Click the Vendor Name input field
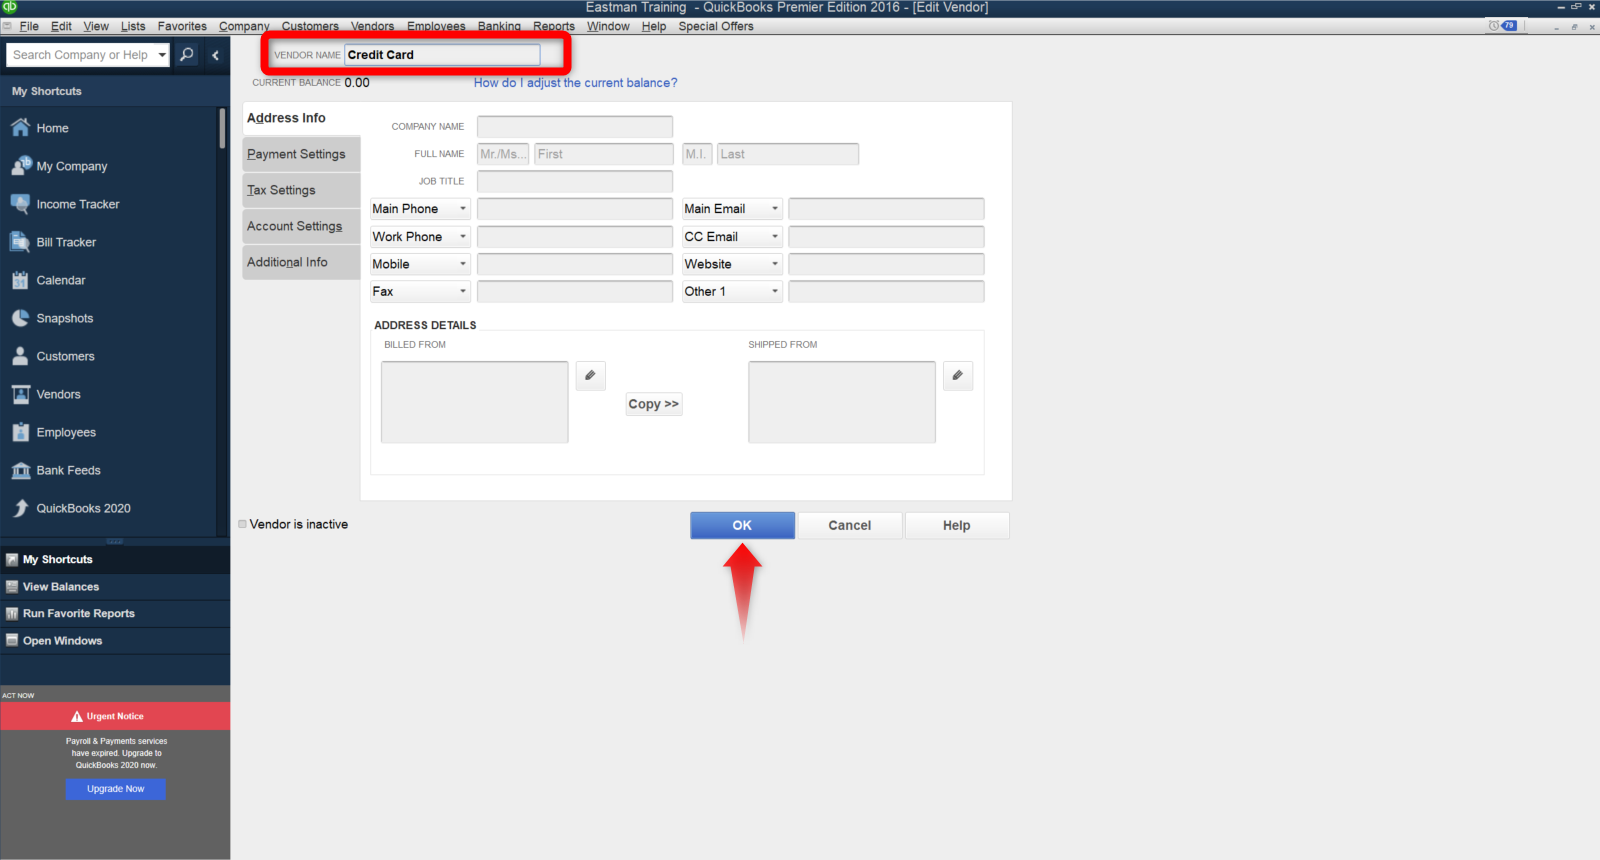Image resolution: width=1600 pixels, height=860 pixels. [x=442, y=55]
